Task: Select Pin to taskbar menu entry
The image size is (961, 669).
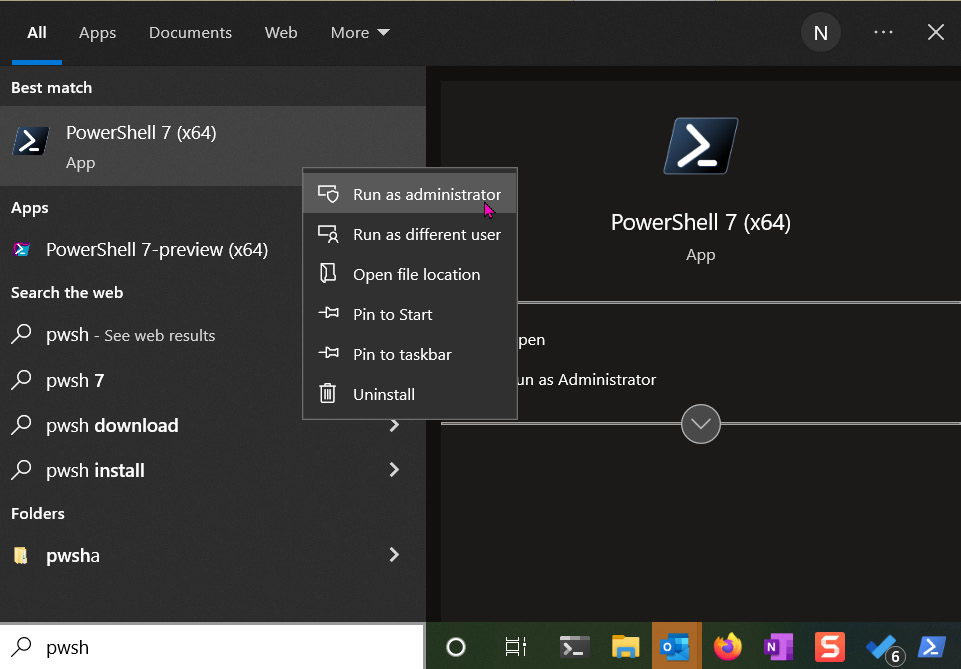Action: [x=410, y=354]
